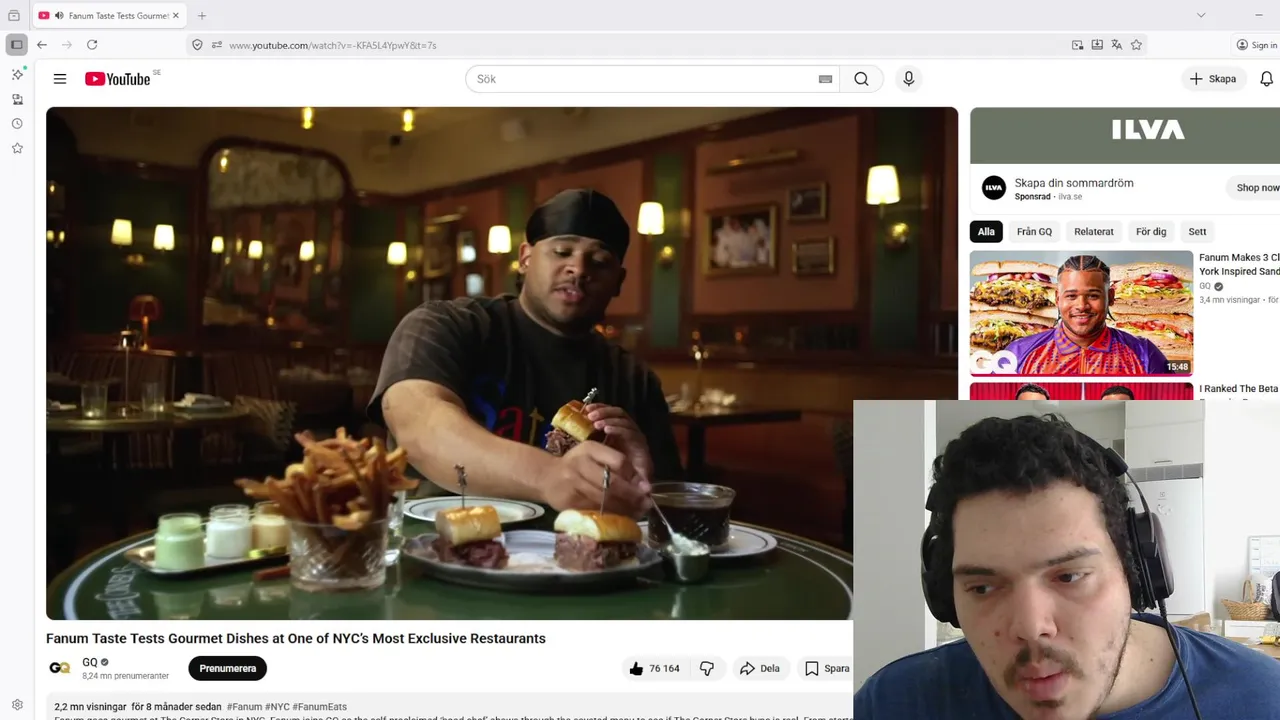This screenshot has width=1280, height=720.
Task: Sign in to the browser account
Action: (1257, 45)
